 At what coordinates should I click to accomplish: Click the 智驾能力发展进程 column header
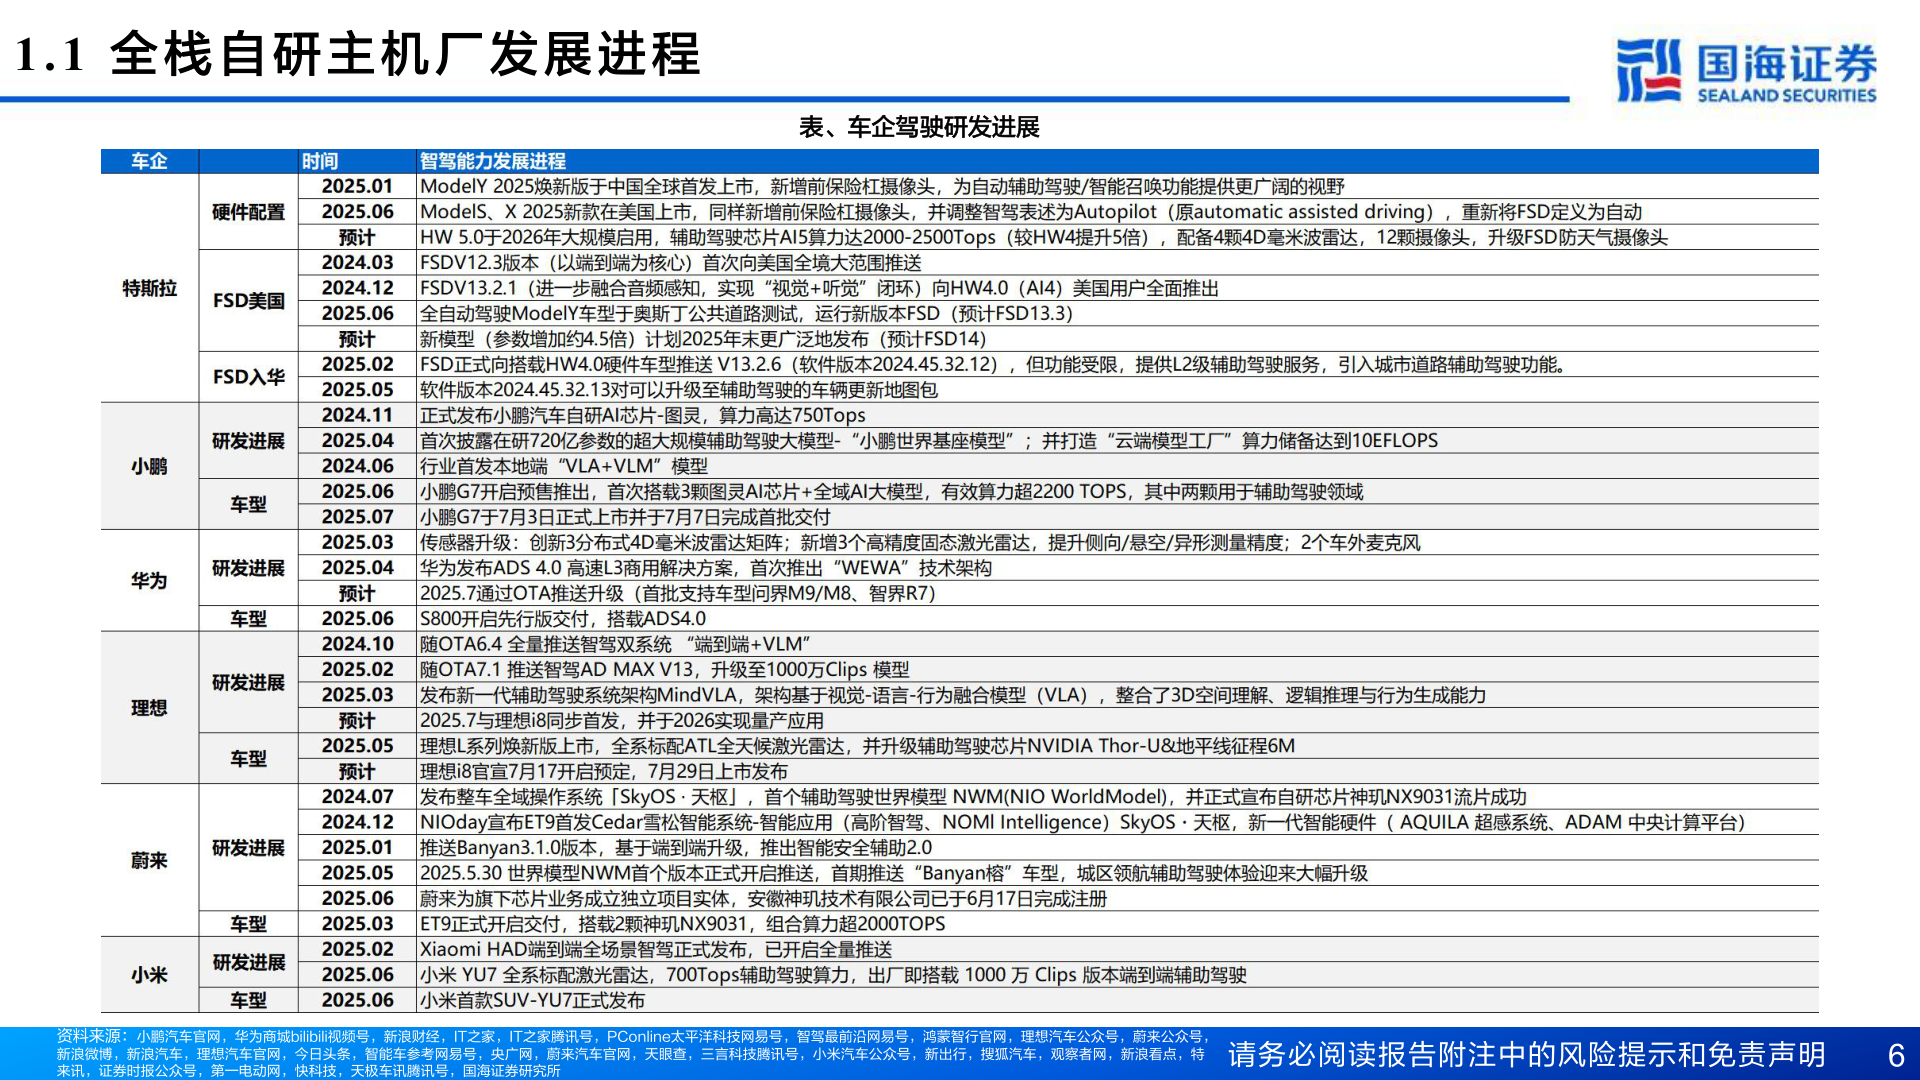[495, 160]
